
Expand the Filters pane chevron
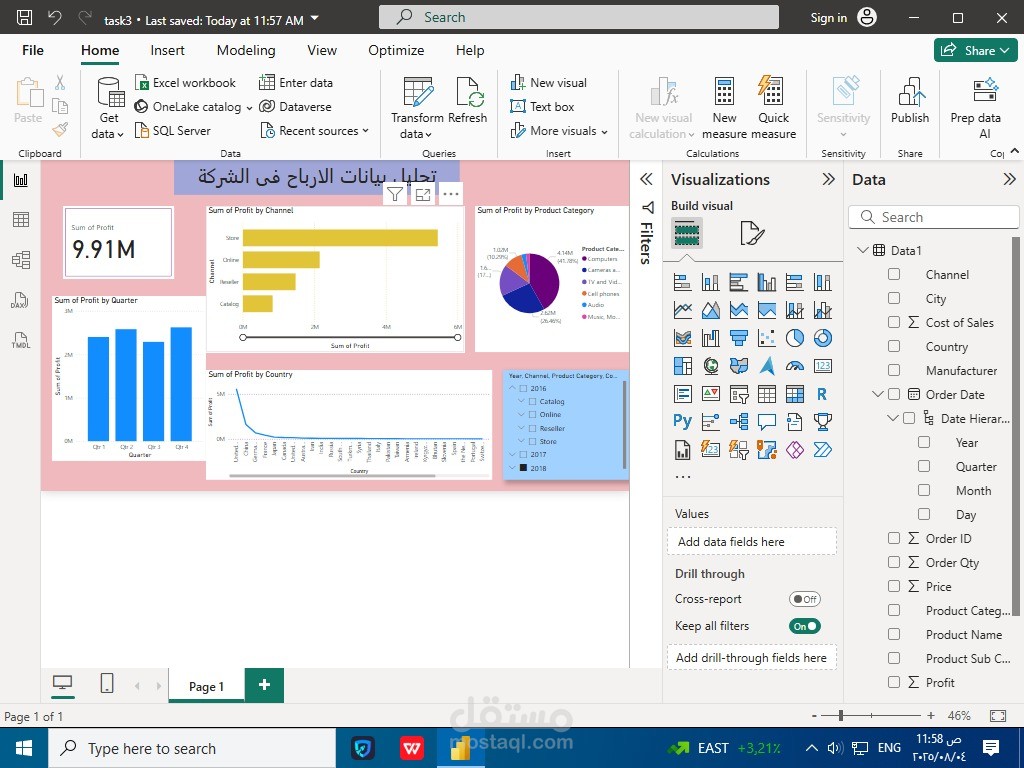646,179
